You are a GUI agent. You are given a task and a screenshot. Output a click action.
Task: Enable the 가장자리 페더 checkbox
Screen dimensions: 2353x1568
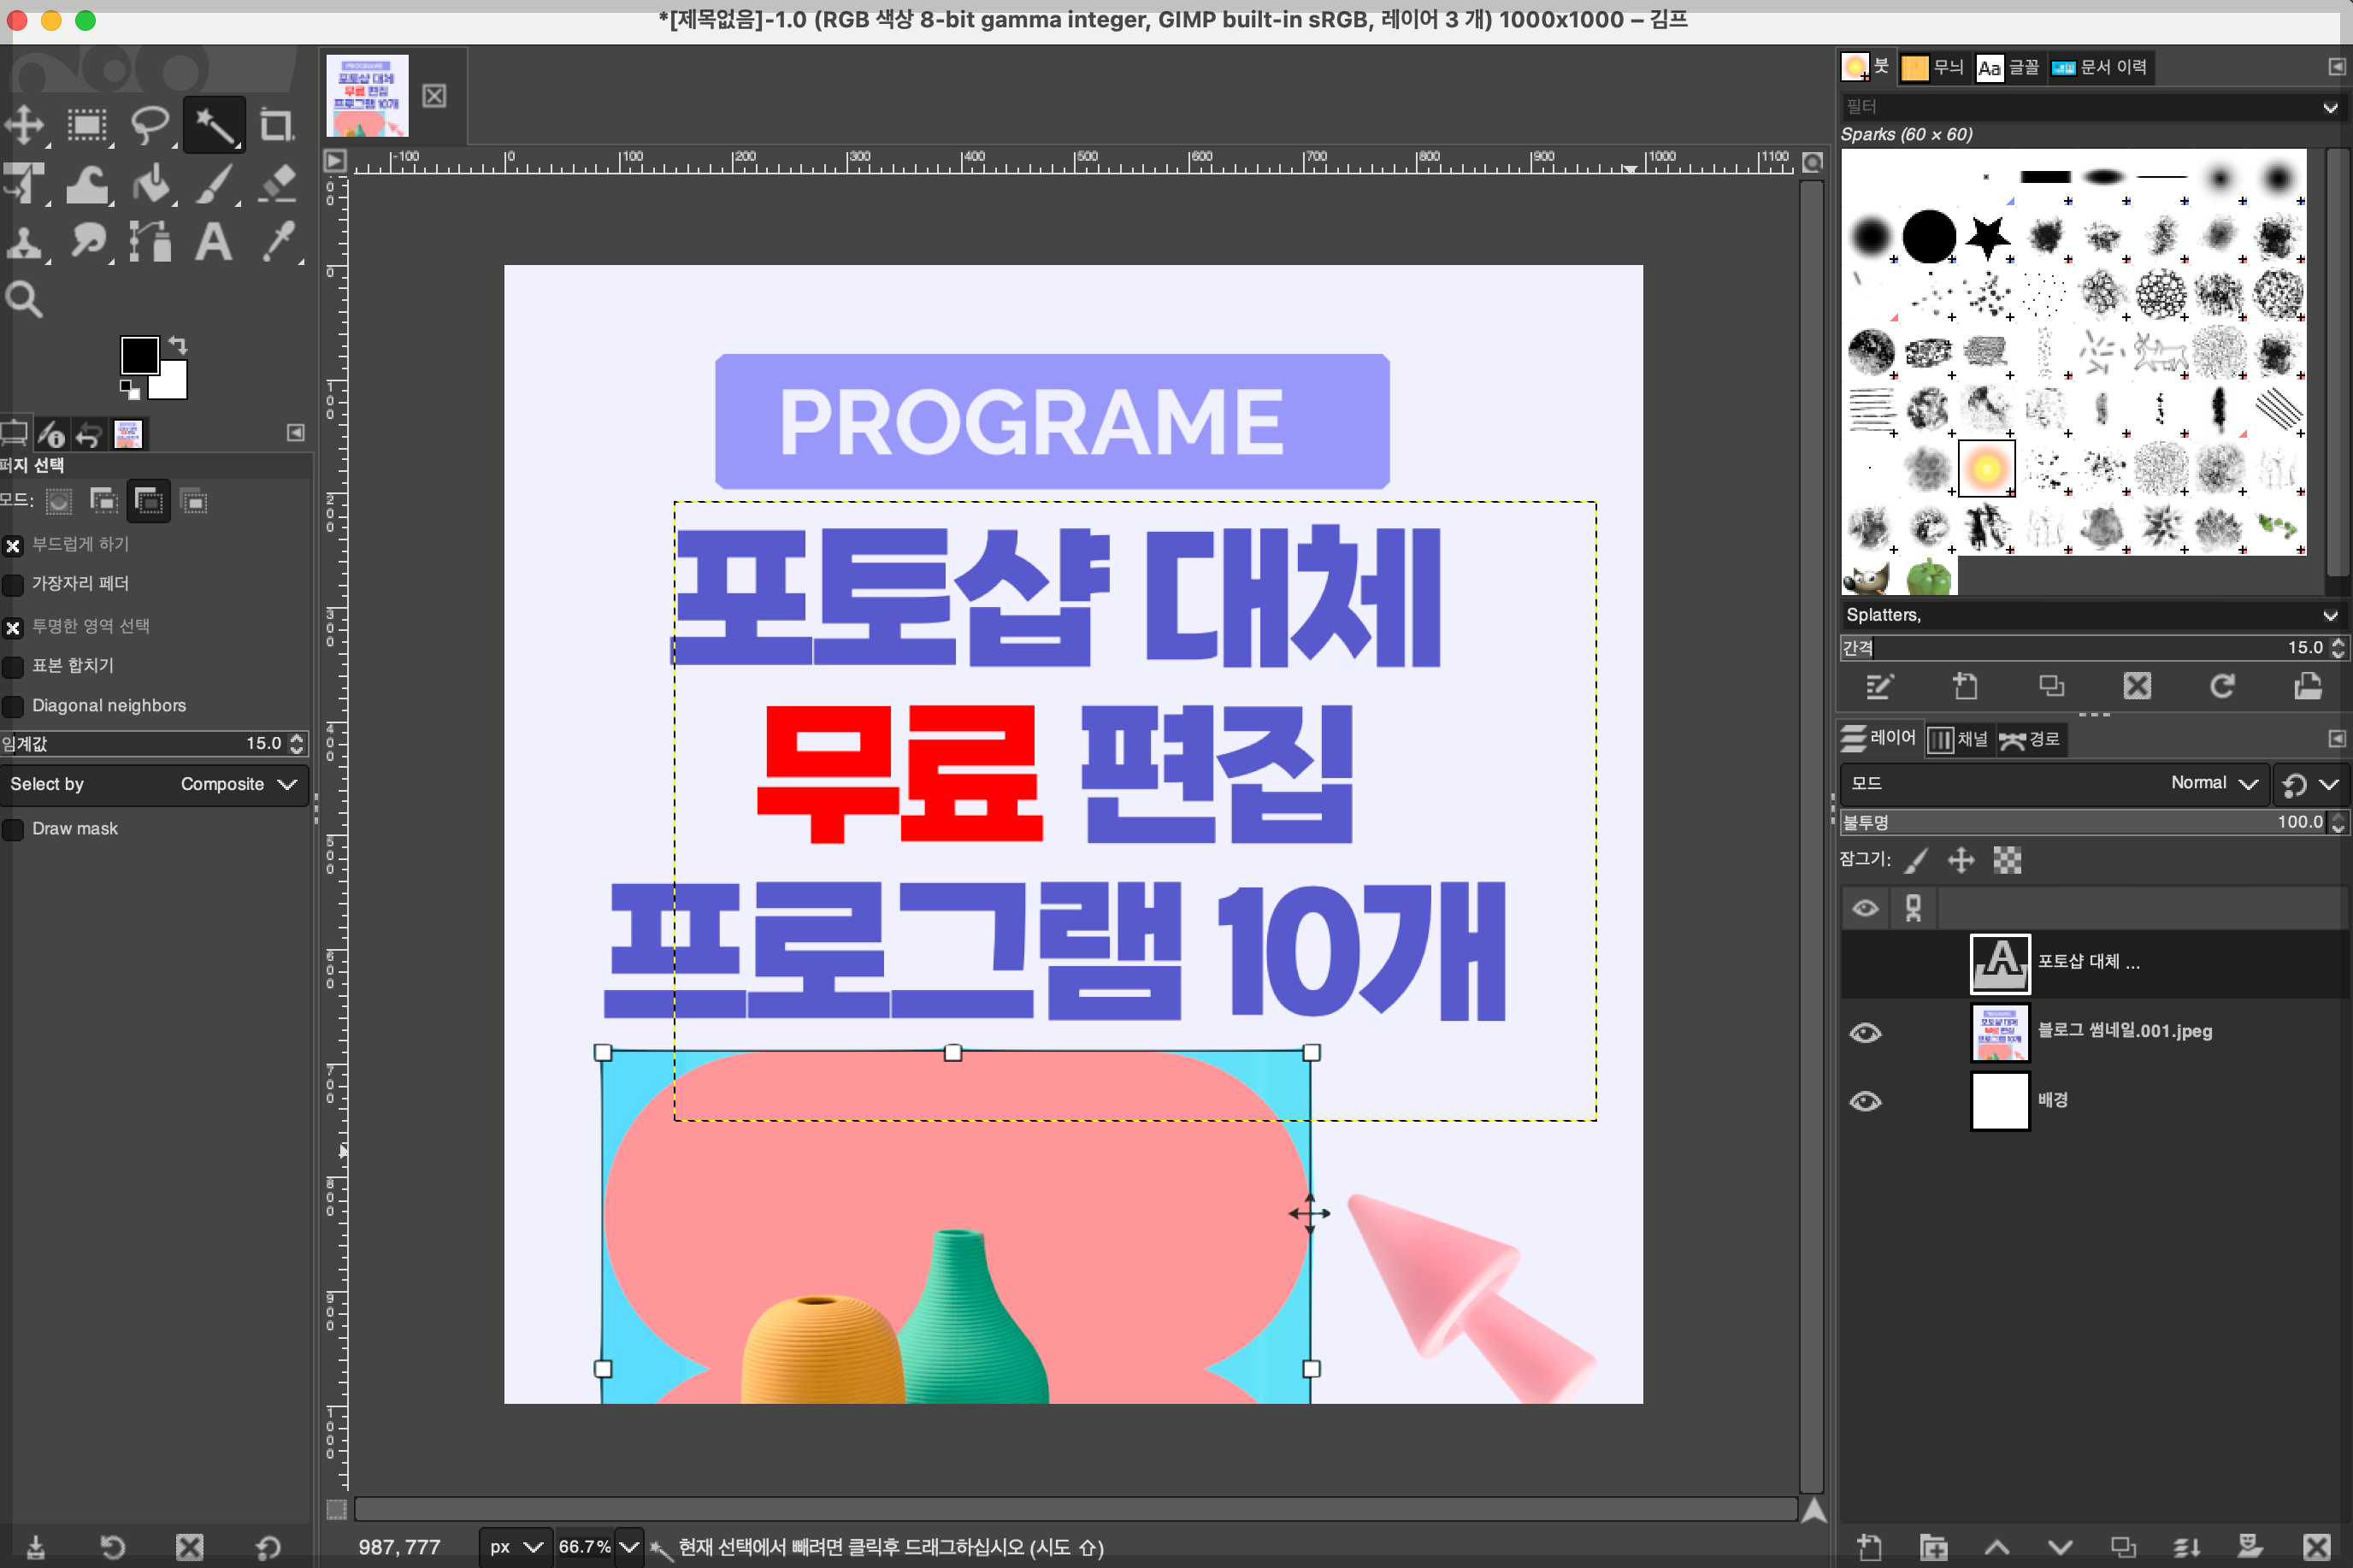pos(14,584)
